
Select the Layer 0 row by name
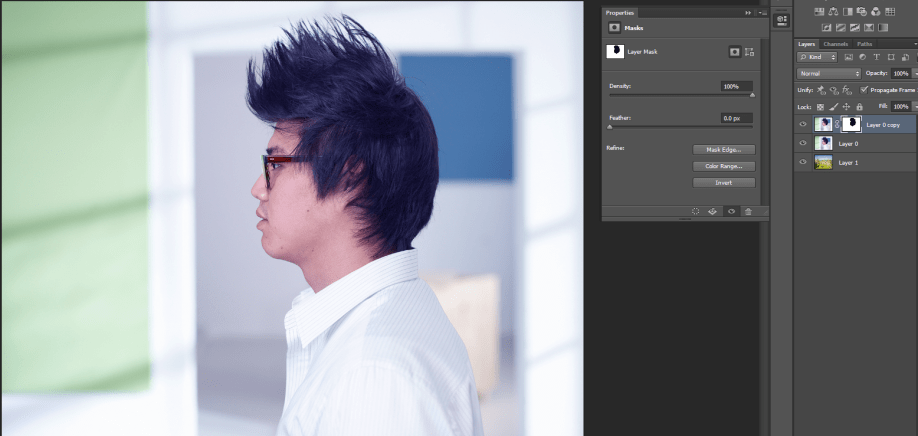[x=848, y=143]
